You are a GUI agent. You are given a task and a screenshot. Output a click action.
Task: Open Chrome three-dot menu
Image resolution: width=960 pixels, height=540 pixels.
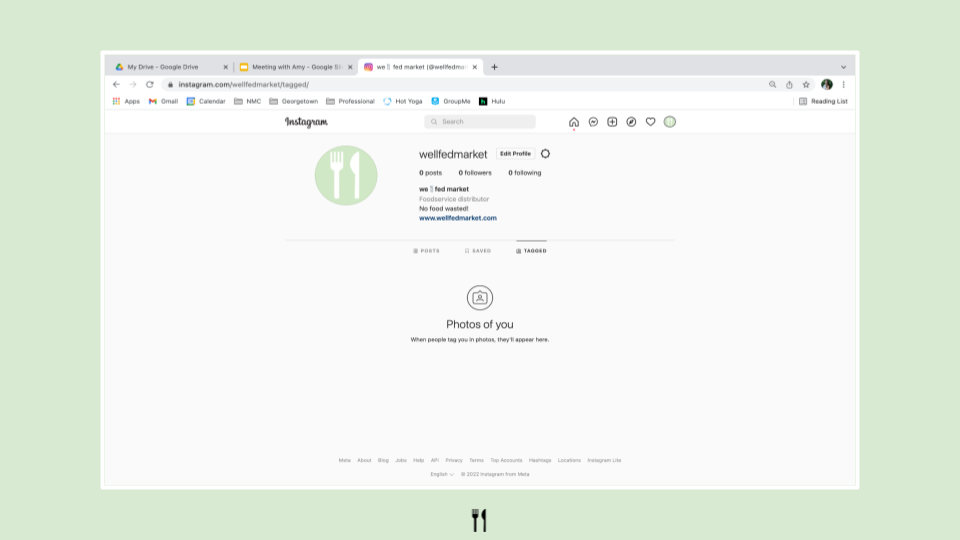tap(844, 84)
